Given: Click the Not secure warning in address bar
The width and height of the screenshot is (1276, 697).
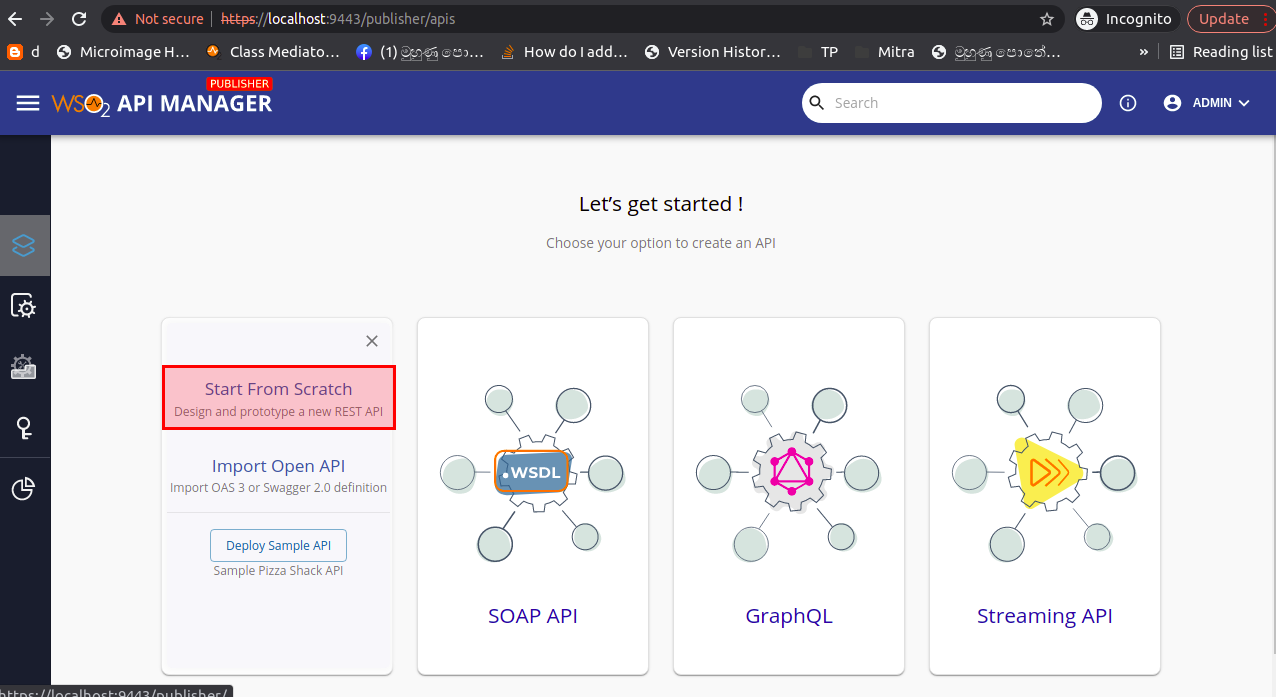Looking at the screenshot, I should pyautogui.click(x=158, y=19).
